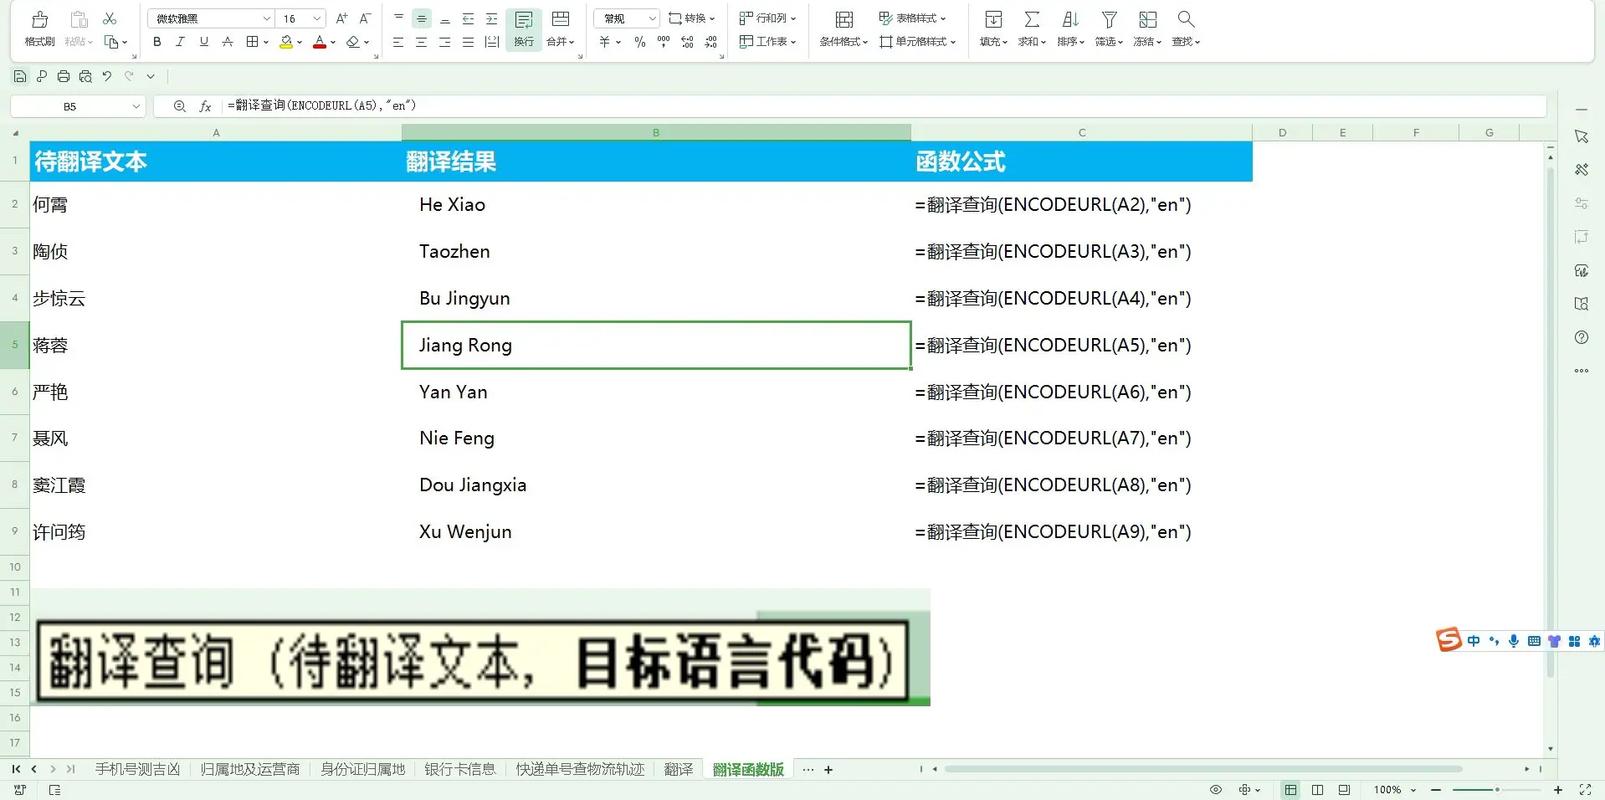Click the Print Preview icon
Screen dimensions: 1605x800
(86, 76)
